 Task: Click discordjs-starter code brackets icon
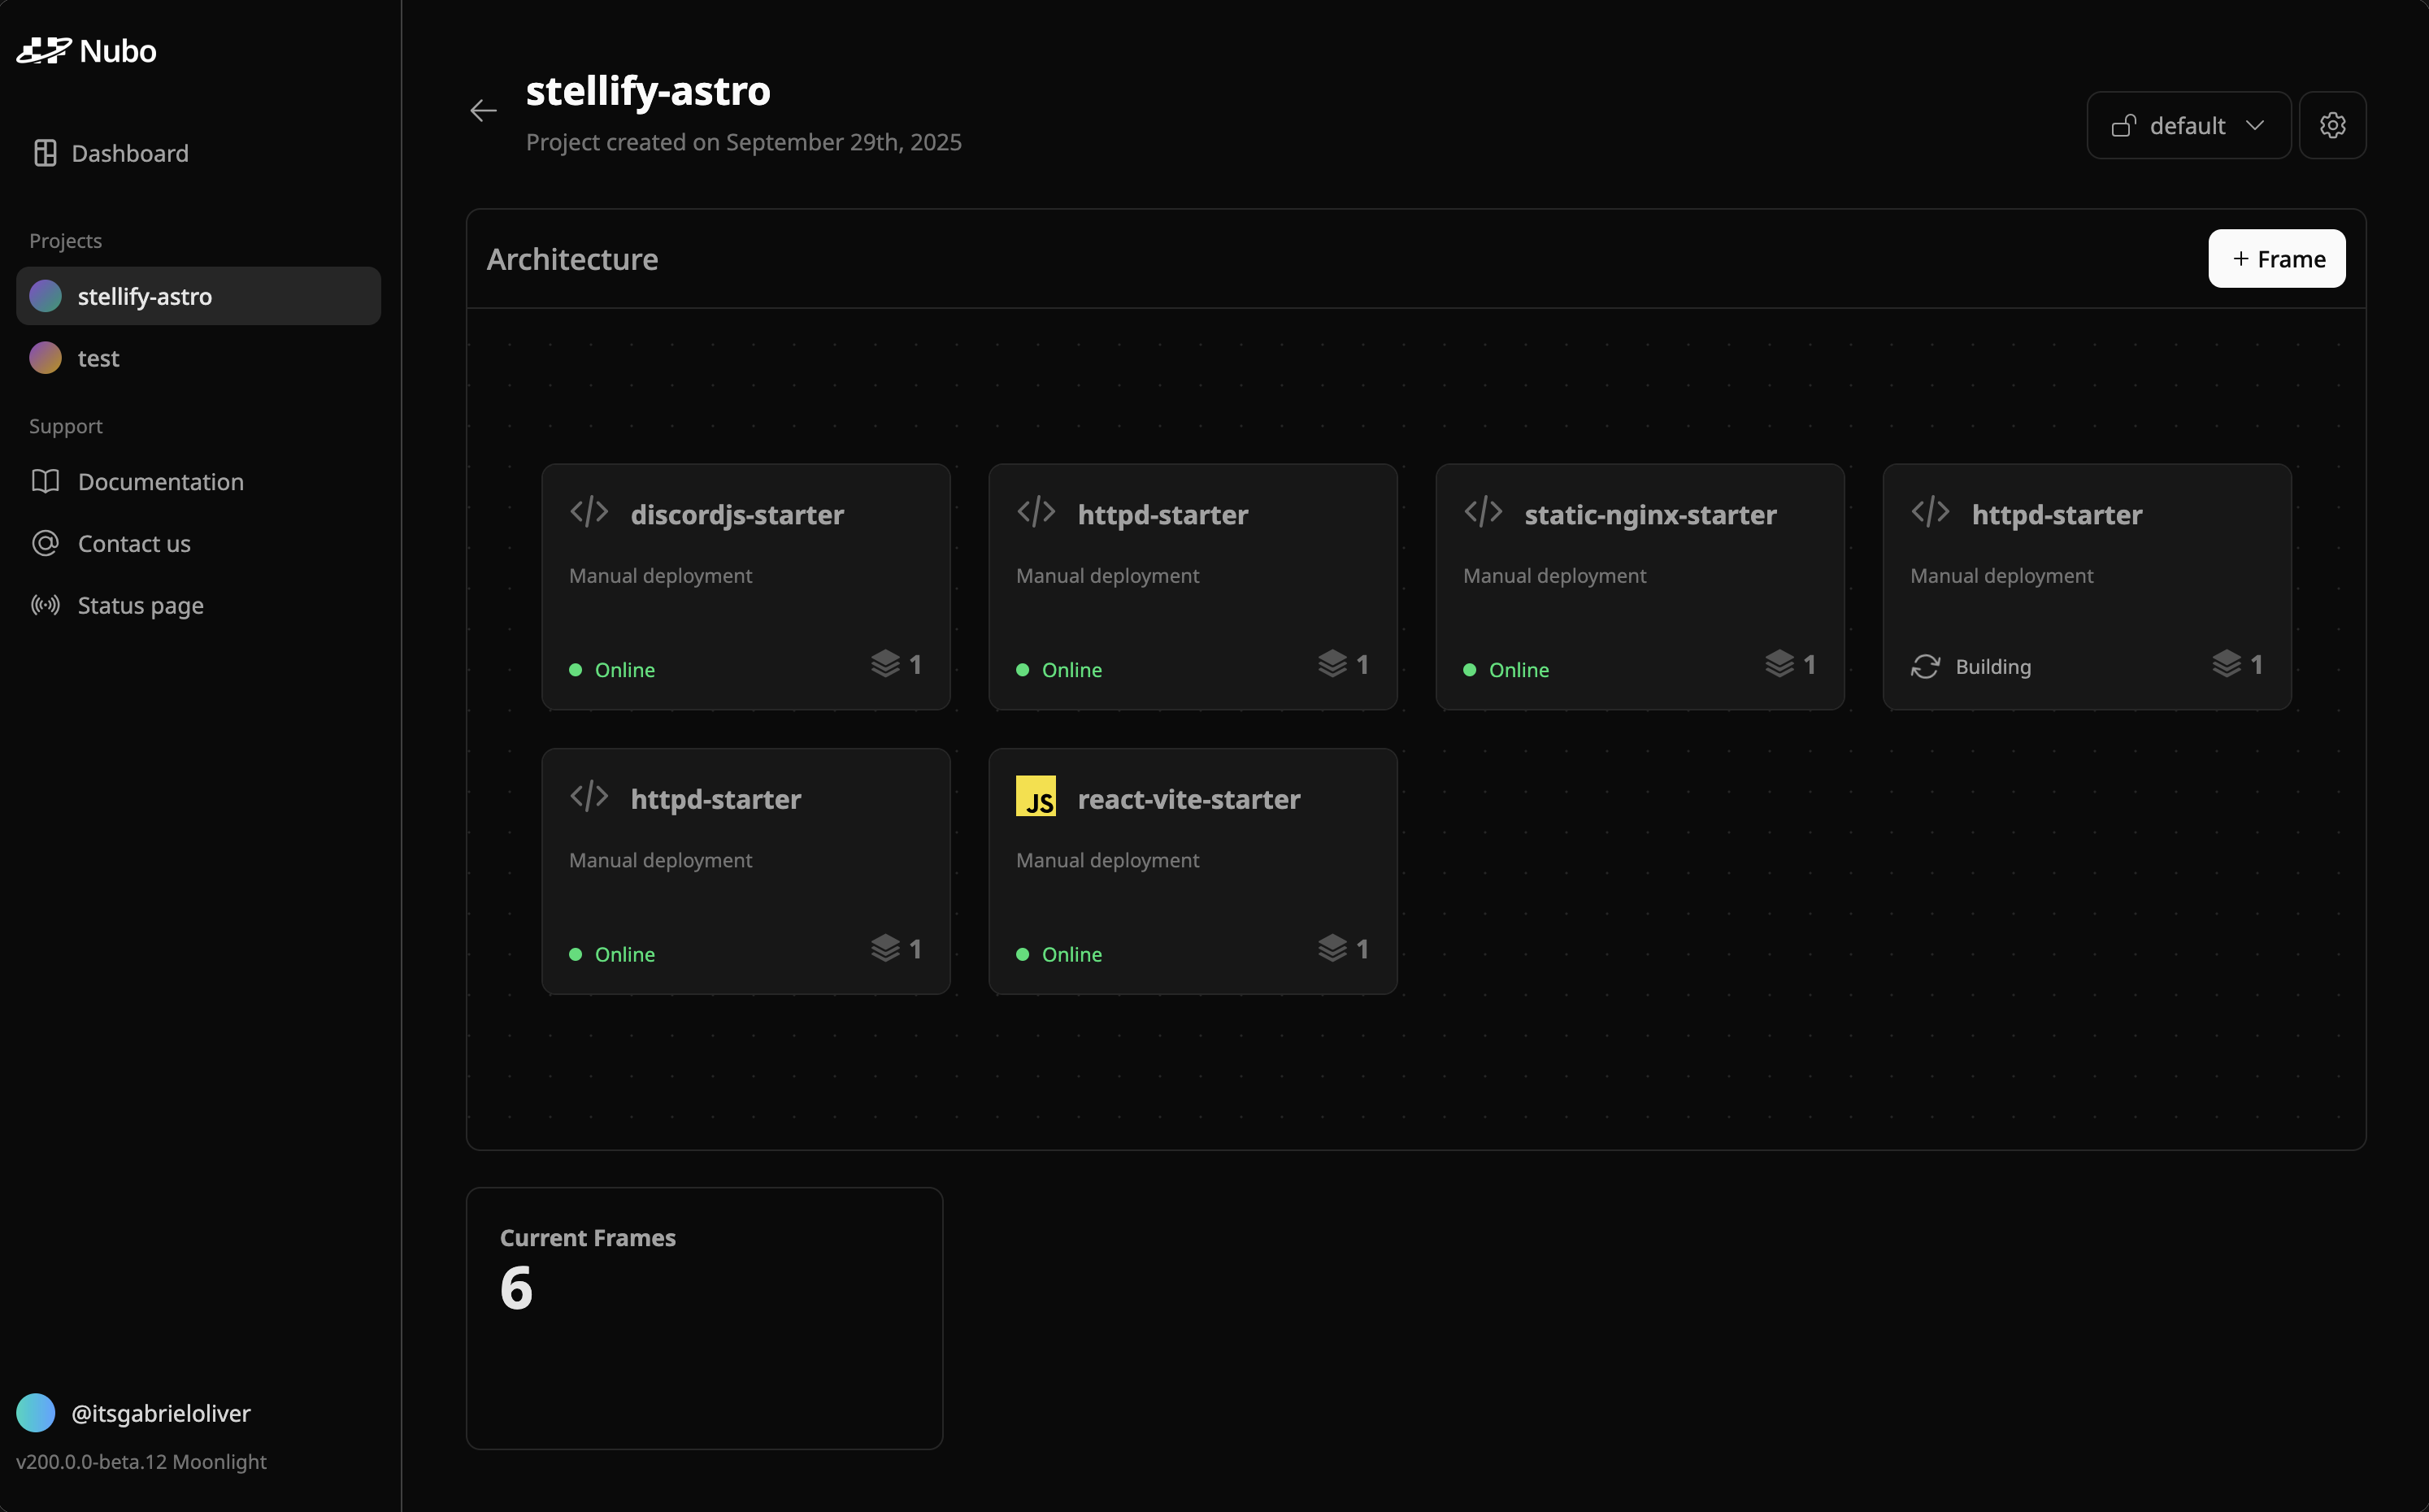[x=589, y=512]
